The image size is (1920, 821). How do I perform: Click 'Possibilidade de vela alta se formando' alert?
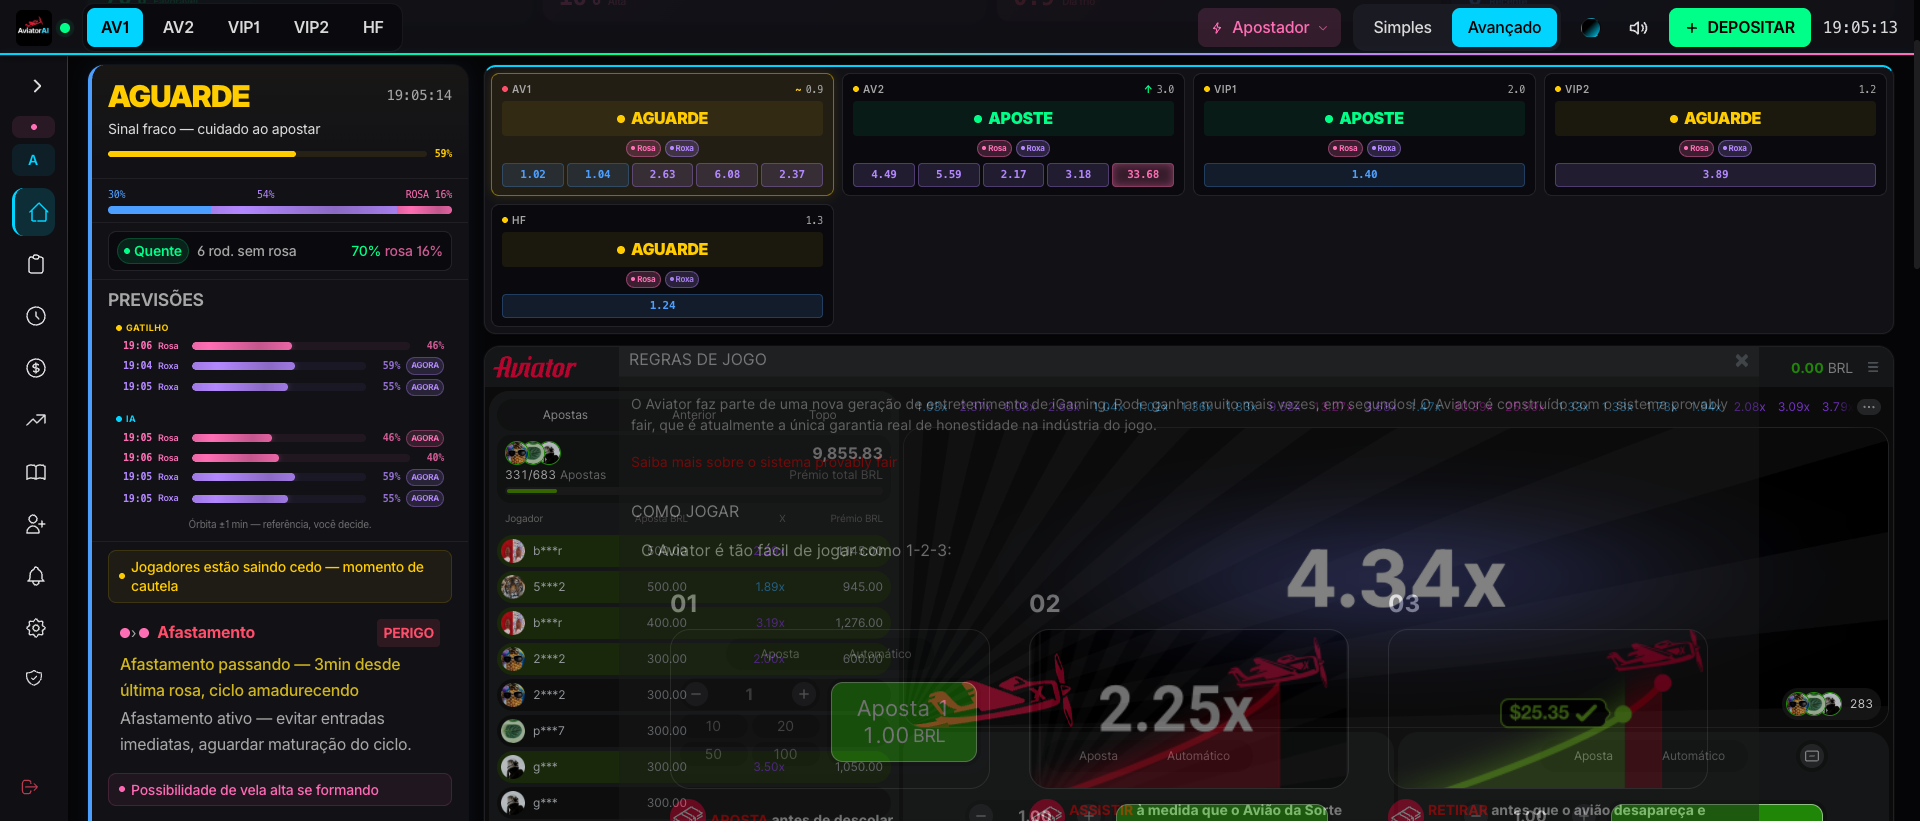coord(280,790)
